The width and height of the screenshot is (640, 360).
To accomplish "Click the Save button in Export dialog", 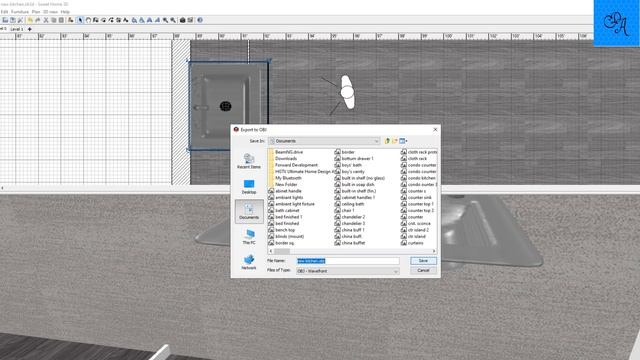I will (x=423, y=260).
